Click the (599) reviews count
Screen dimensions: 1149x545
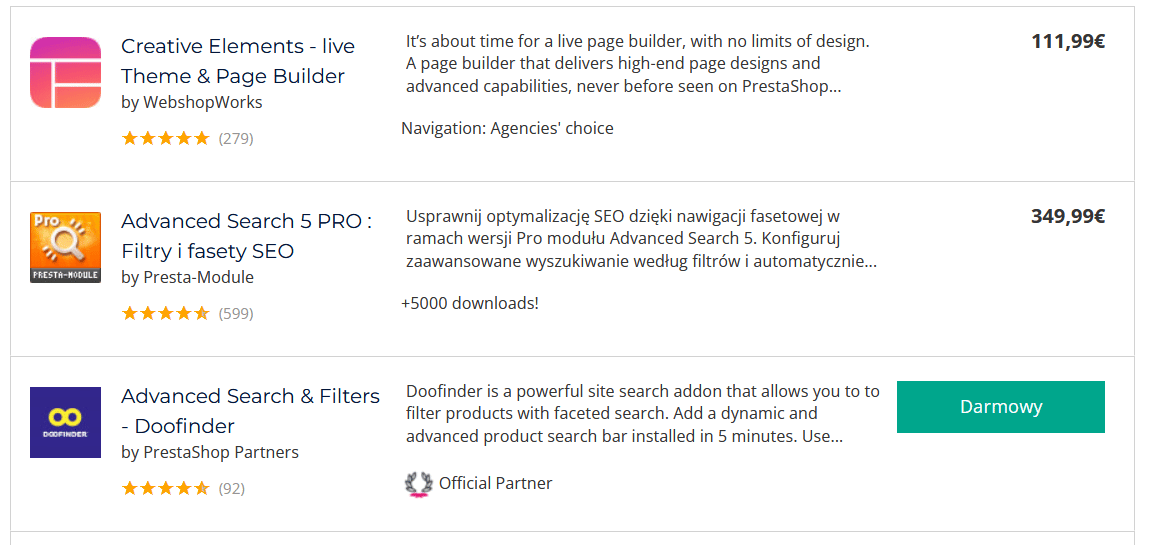click(236, 314)
